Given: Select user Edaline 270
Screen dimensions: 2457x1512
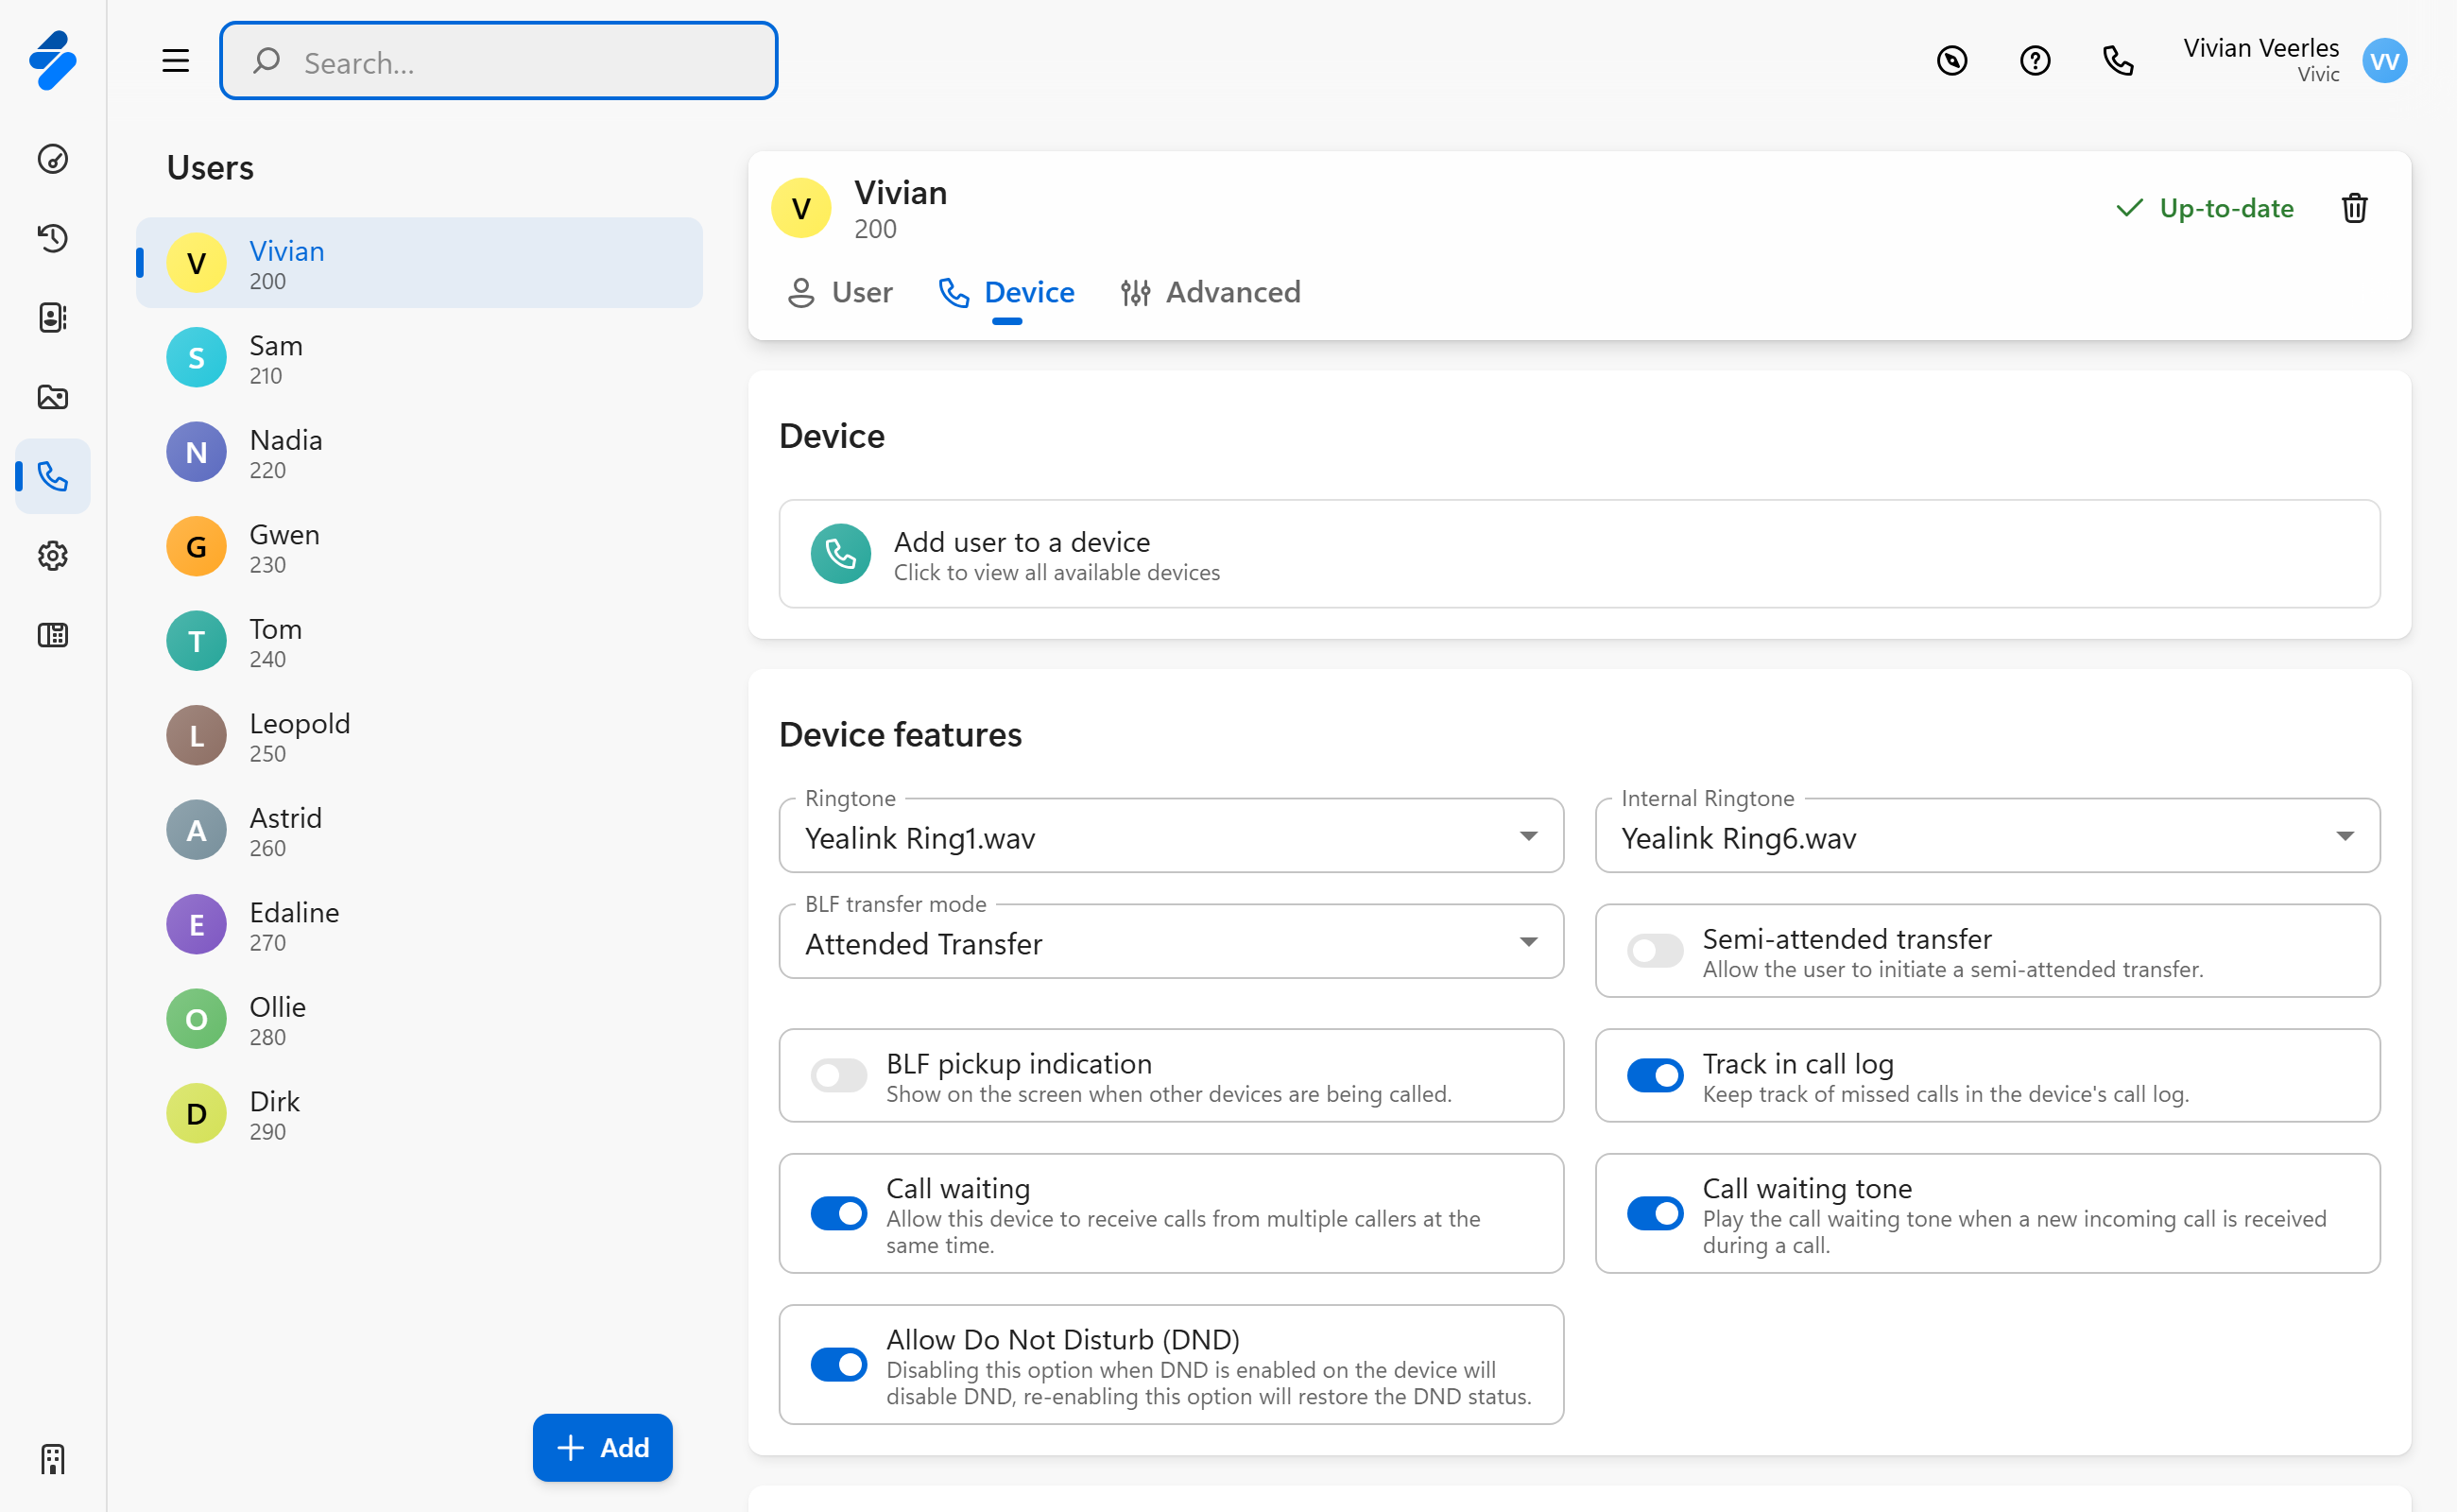Looking at the screenshot, I should pyautogui.click(x=419, y=925).
